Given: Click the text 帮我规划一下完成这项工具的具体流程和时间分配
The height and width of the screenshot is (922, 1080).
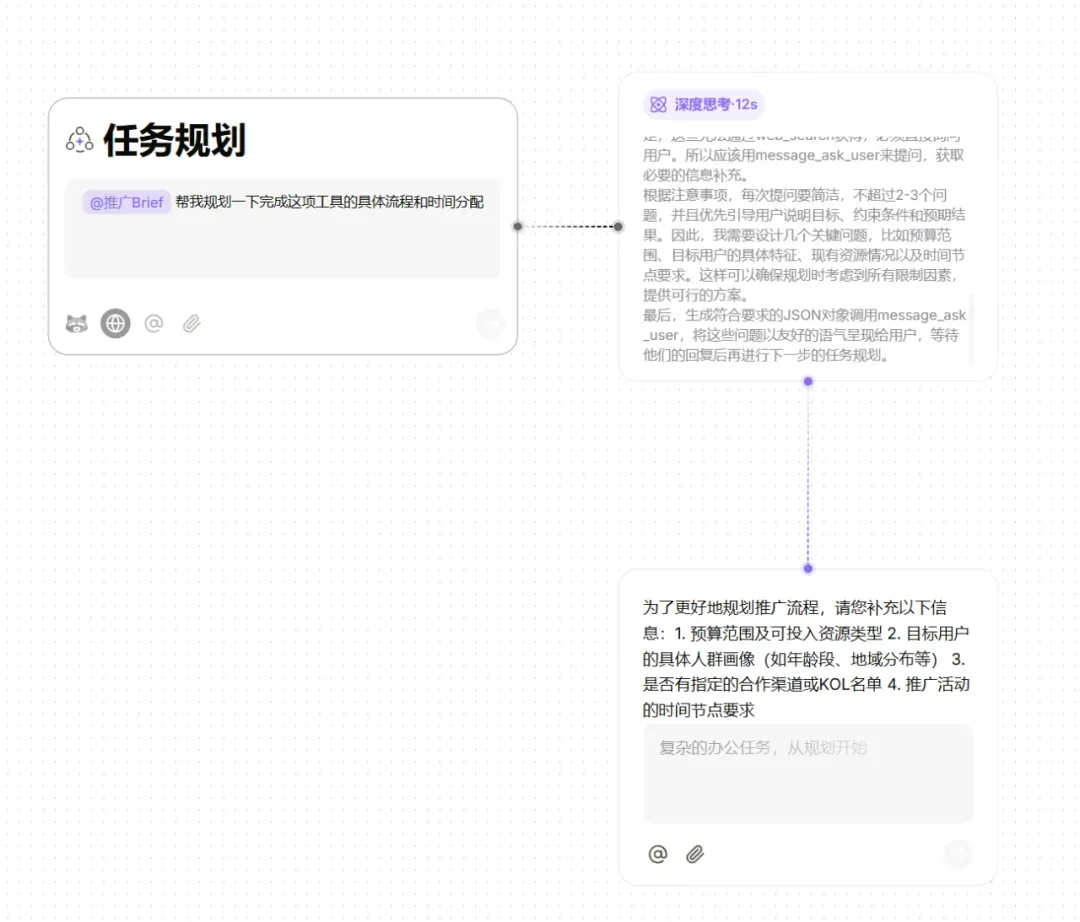Looking at the screenshot, I should pos(329,202).
